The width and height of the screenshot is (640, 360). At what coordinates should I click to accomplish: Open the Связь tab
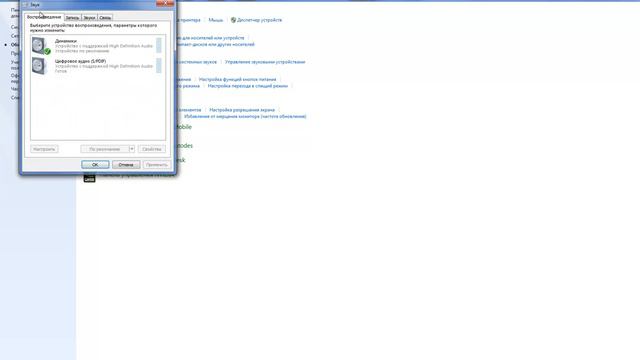tap(105, 18)
